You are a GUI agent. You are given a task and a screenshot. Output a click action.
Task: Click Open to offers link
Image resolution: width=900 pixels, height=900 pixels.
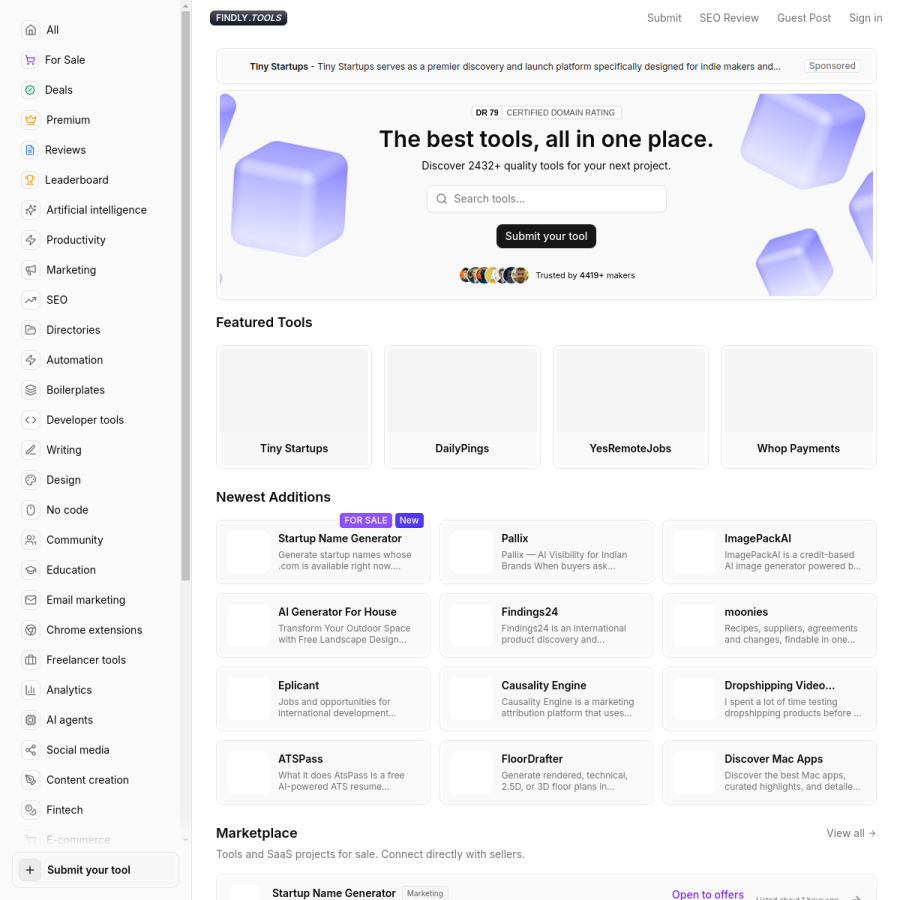pyautogui.click(x=707, y=894)
